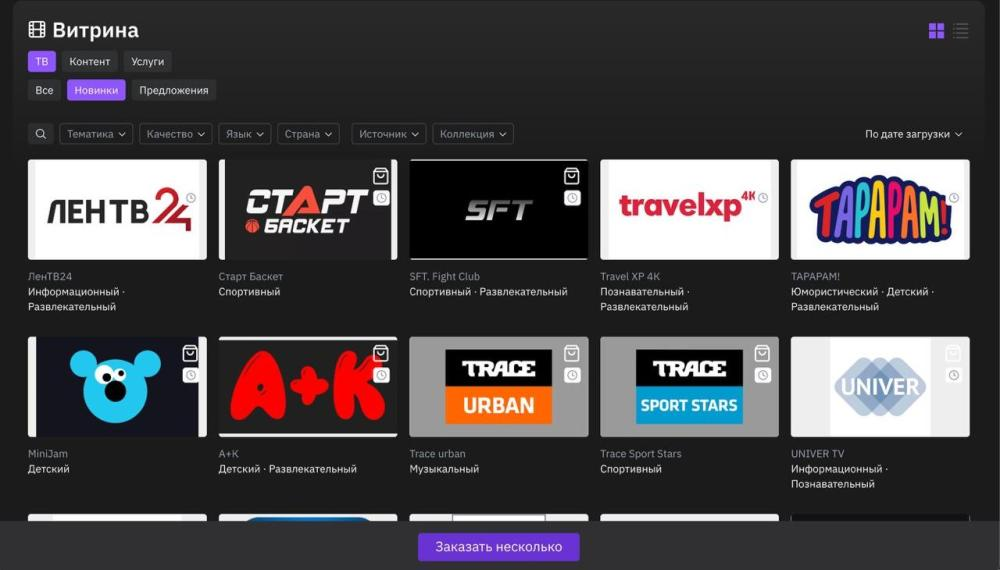Screen dimensions: 1000x570
Task: Open the Услуги tab
Action: (x=148, y=62)
